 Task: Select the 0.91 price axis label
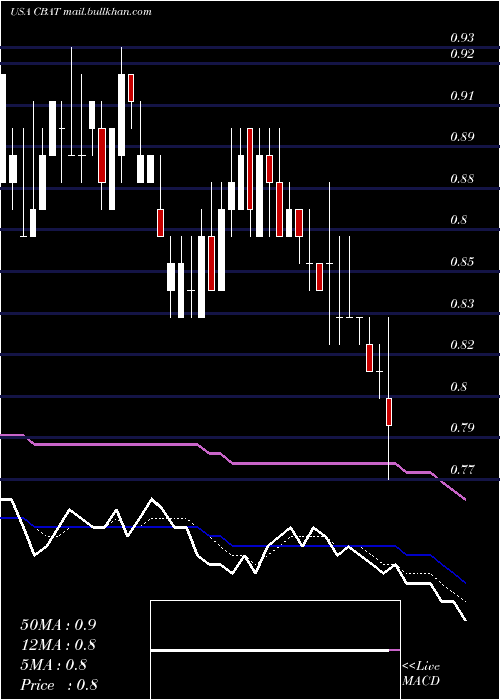[x=462, y=96]
